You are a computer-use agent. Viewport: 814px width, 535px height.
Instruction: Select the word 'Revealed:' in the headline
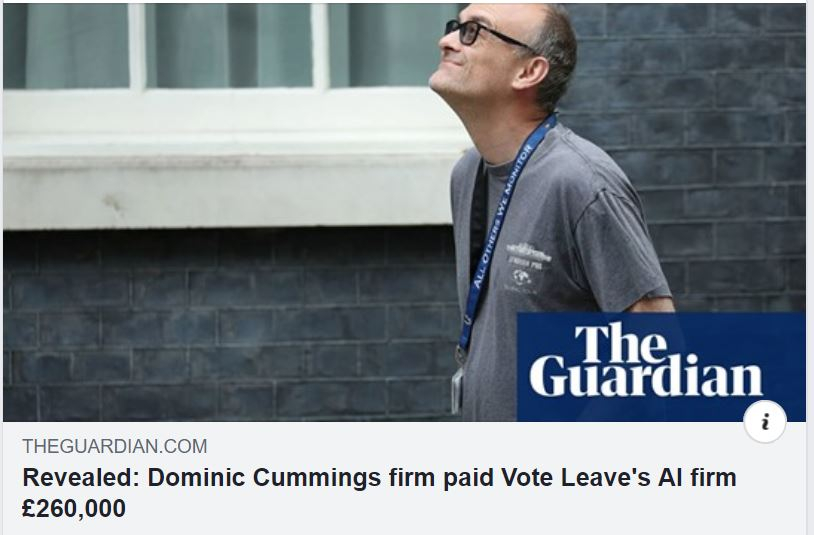coord(81,477)
